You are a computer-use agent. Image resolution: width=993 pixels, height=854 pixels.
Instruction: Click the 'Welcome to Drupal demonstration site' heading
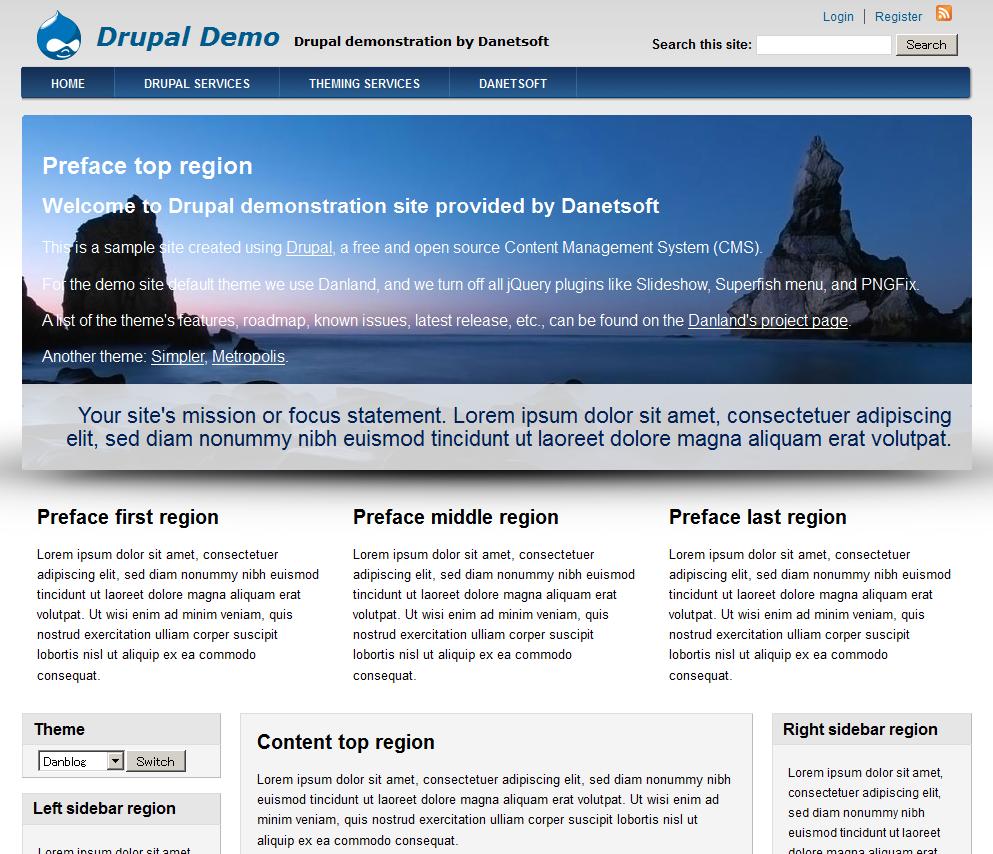(x=350, y=206)
